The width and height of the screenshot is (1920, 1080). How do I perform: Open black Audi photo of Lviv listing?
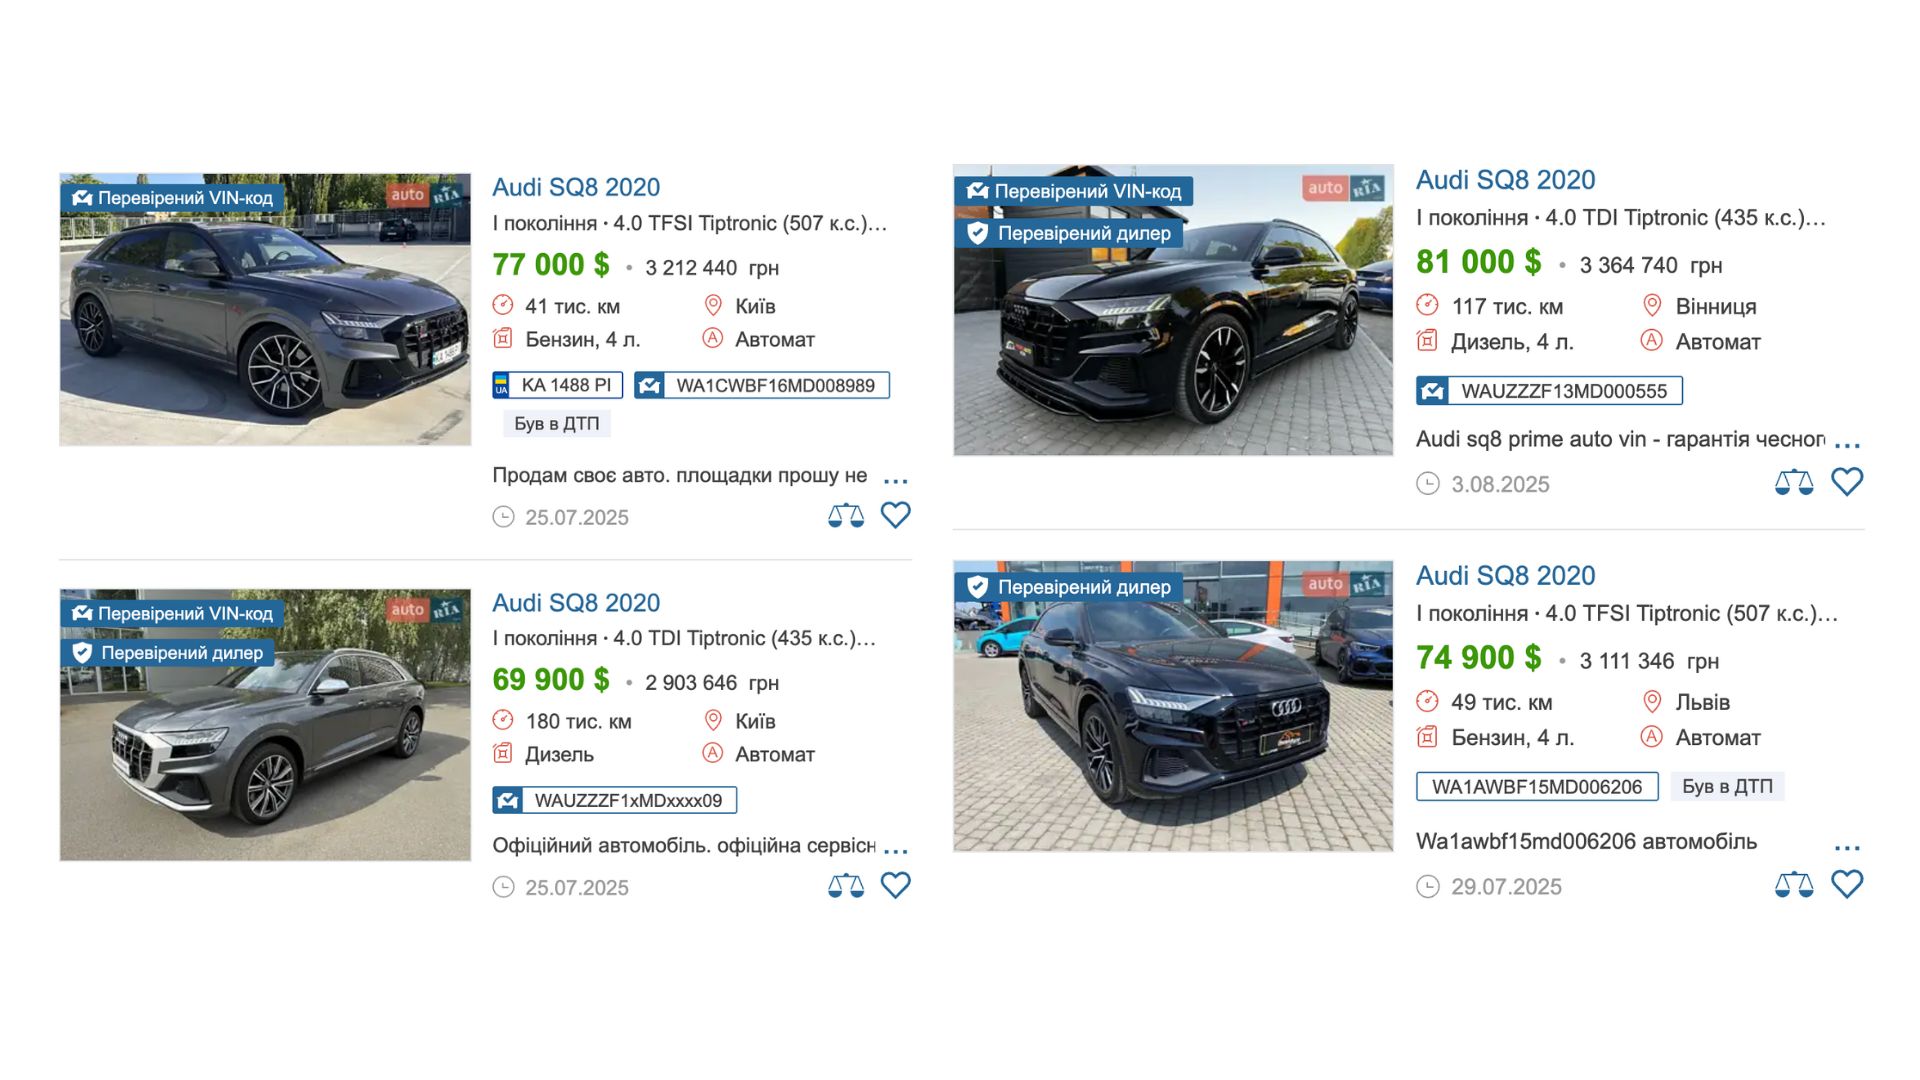(x=1173, y=706)
